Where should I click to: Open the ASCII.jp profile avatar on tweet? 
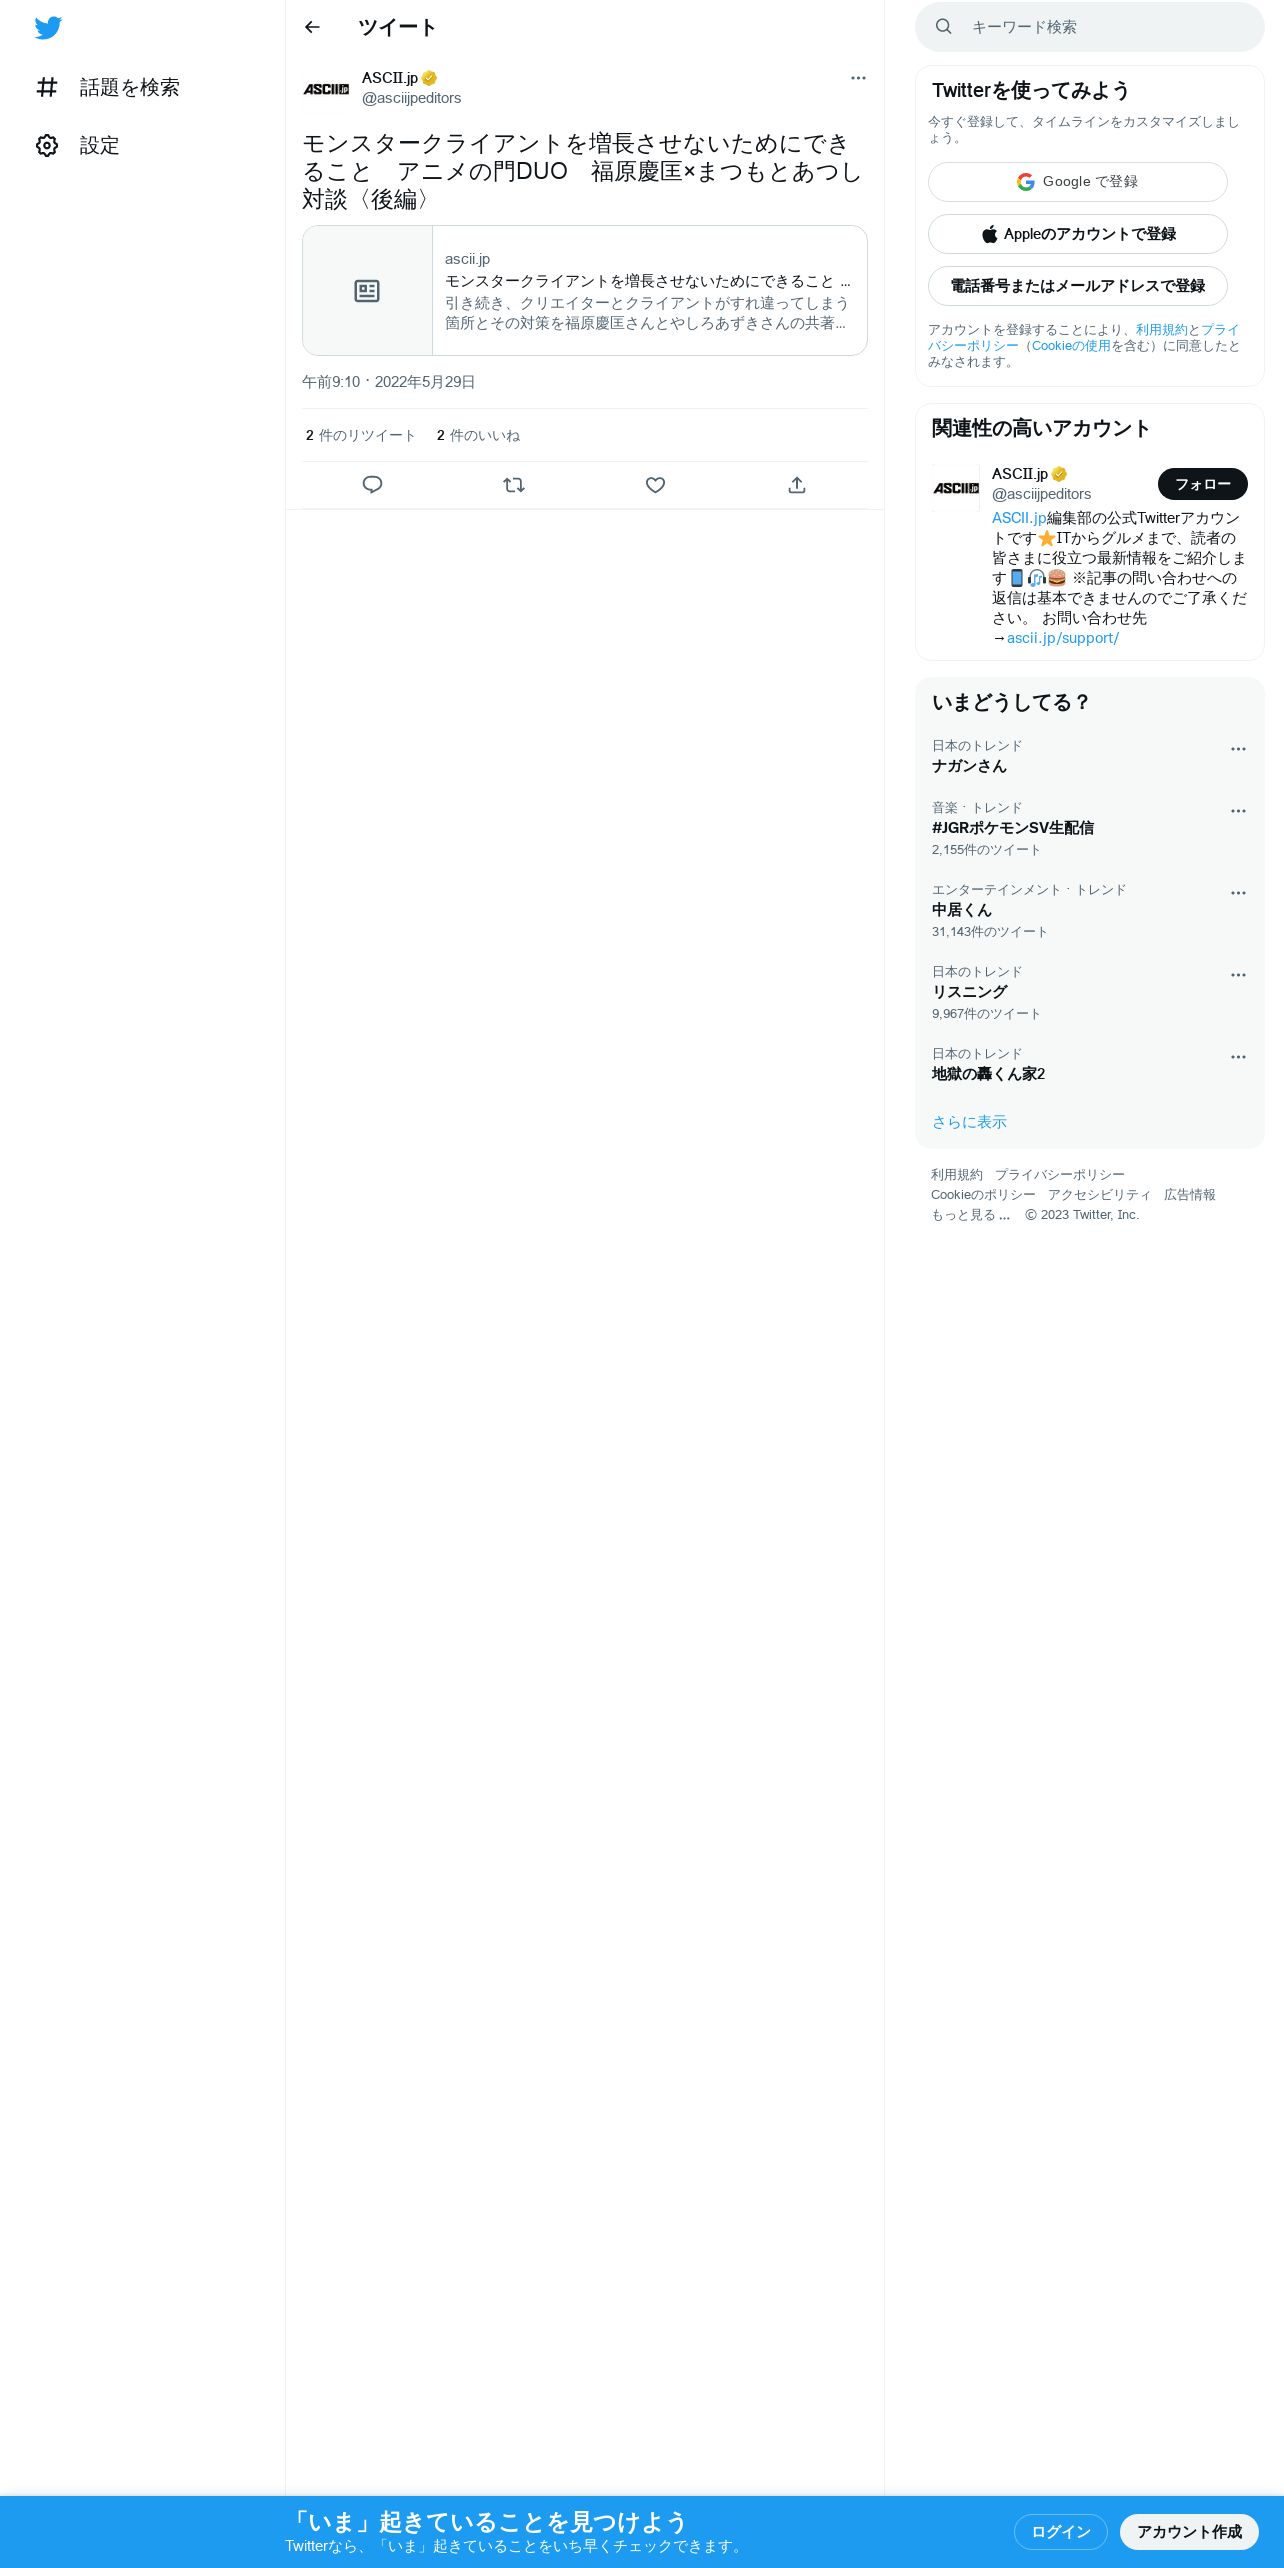[326, 88]
